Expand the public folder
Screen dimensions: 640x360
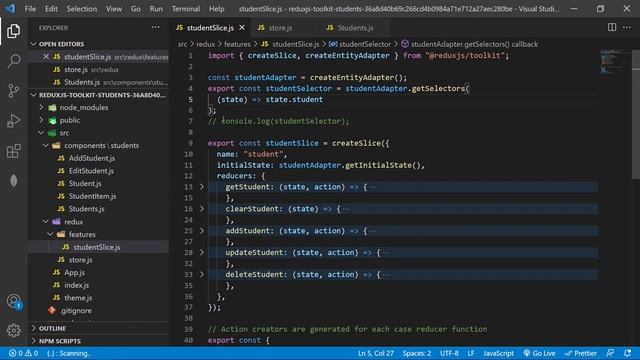(x=42, y=120)
